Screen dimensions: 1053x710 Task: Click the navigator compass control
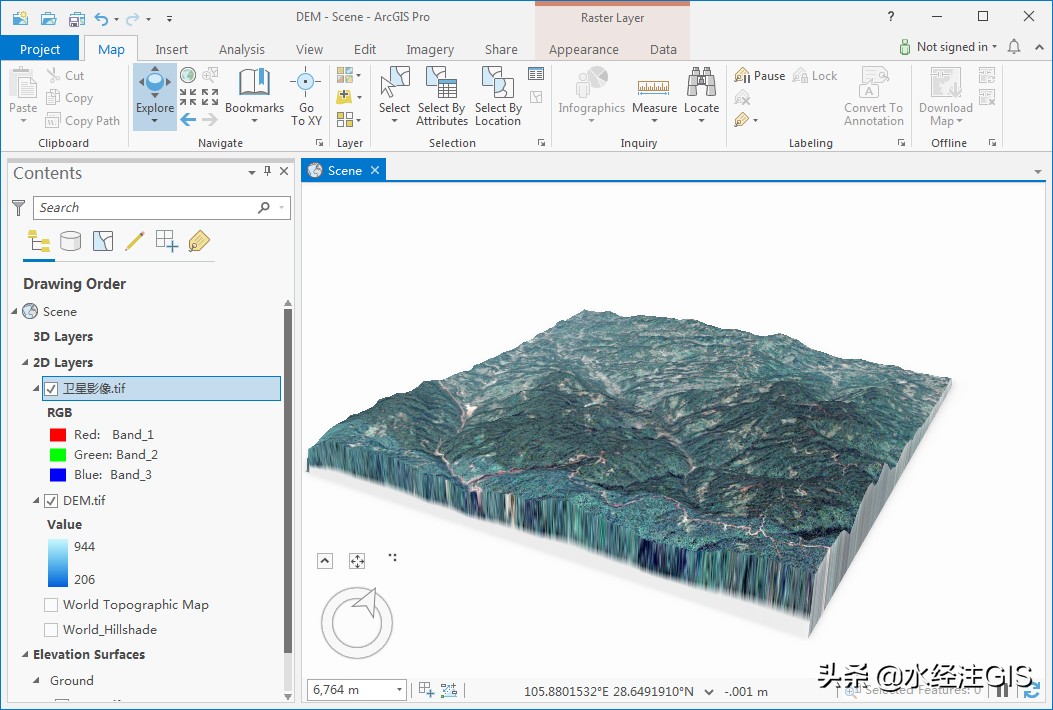pyautogui.click(x=357, y=621)
